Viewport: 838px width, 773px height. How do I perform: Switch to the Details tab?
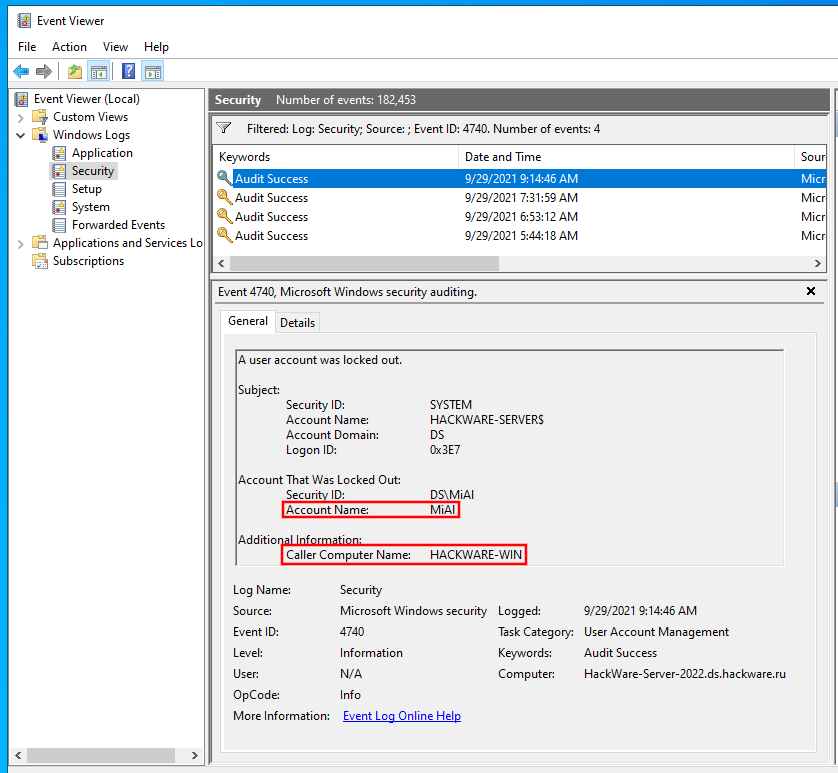297,322
